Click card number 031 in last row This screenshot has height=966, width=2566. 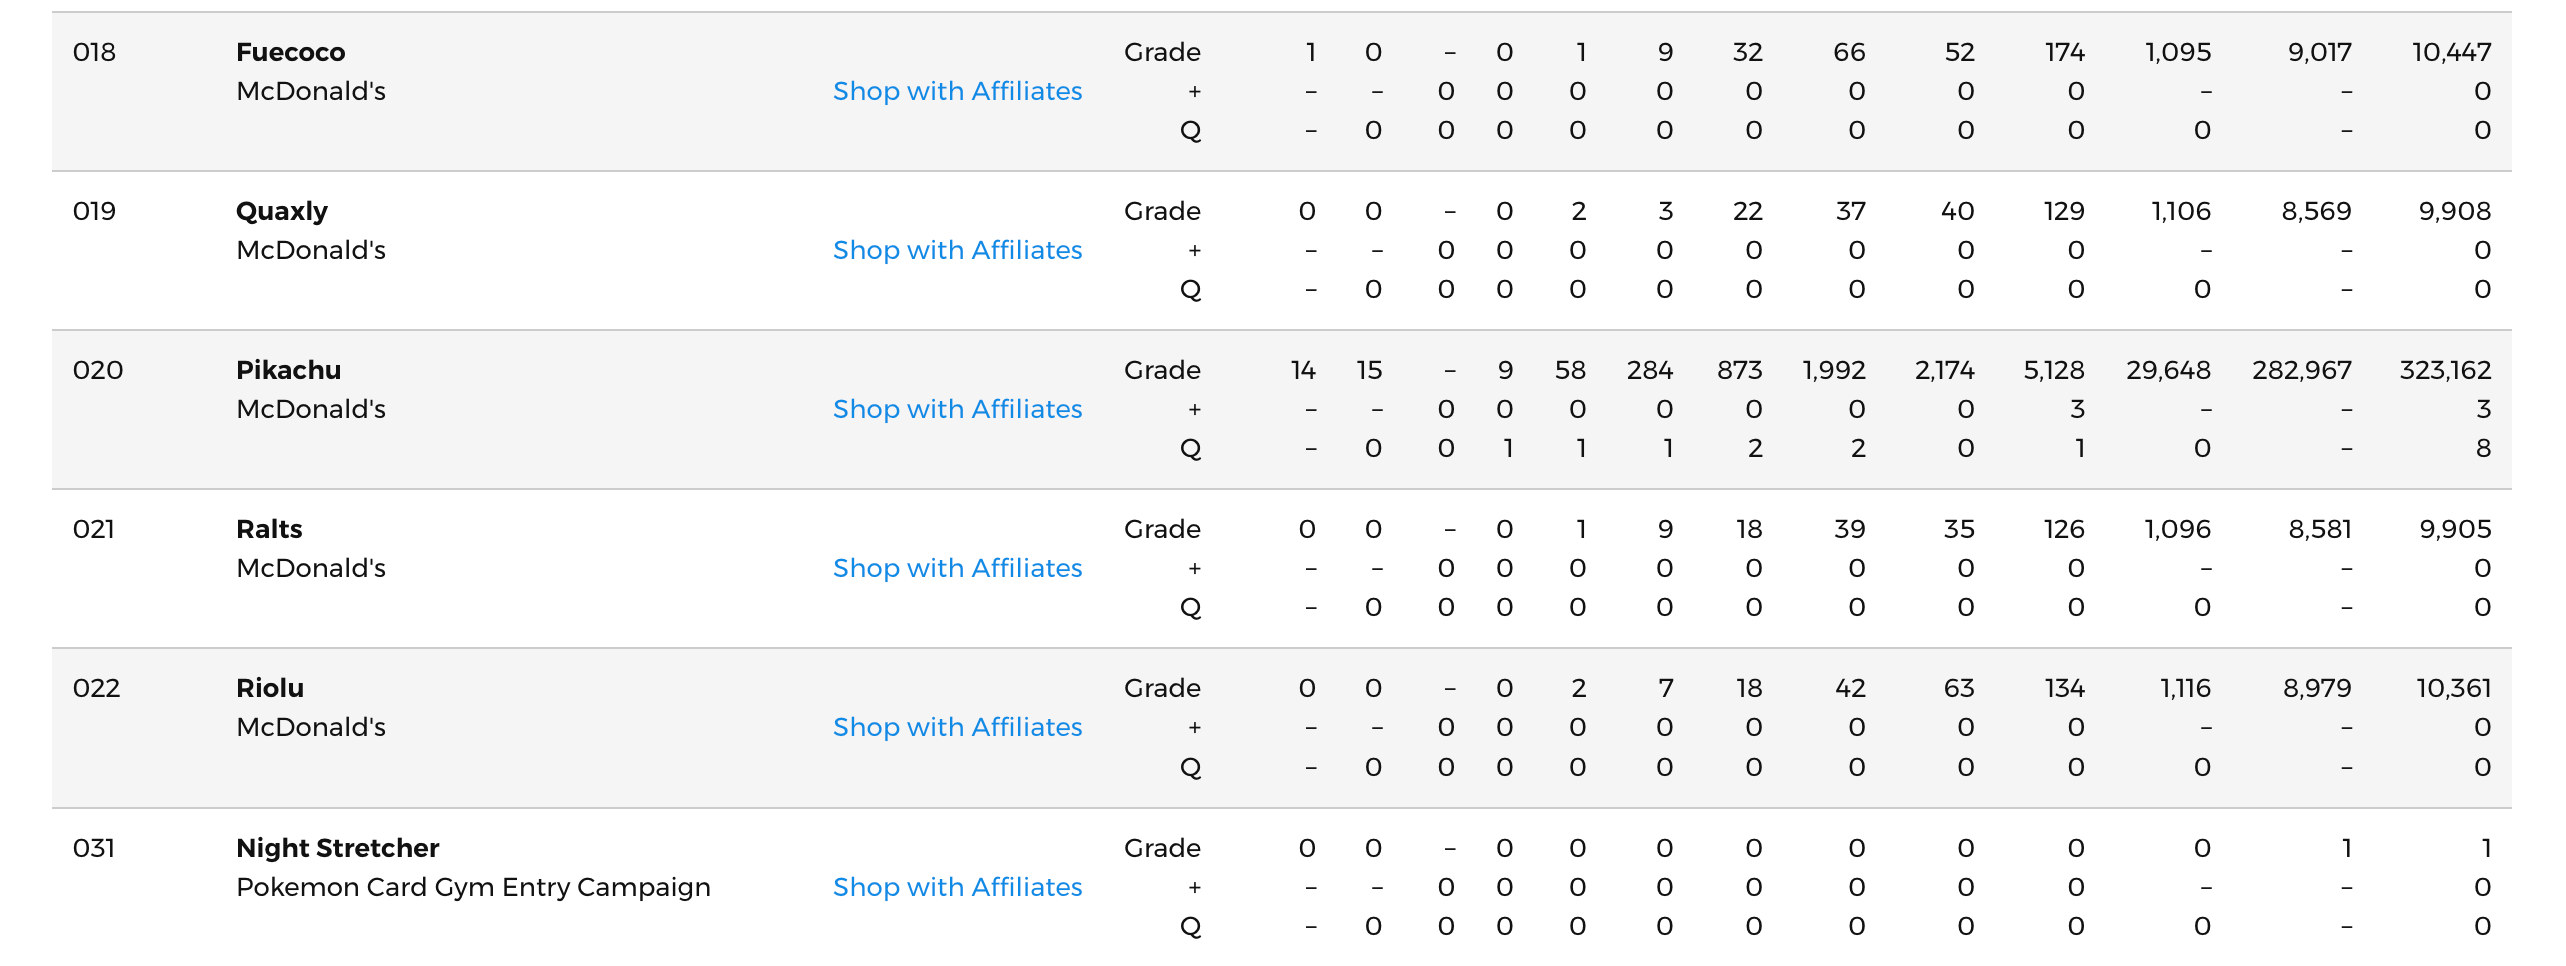pyautogui.click(x=94, y=848)
